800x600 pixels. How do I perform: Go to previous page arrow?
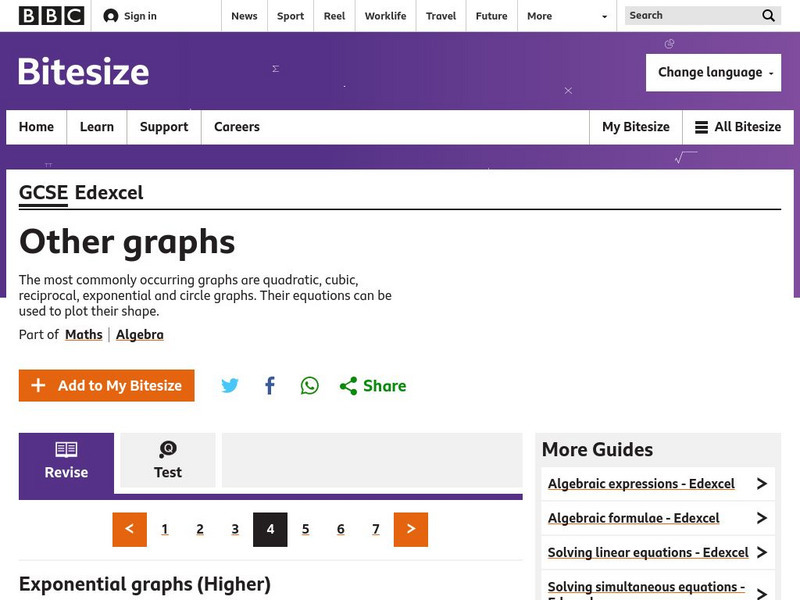point(130,529)
